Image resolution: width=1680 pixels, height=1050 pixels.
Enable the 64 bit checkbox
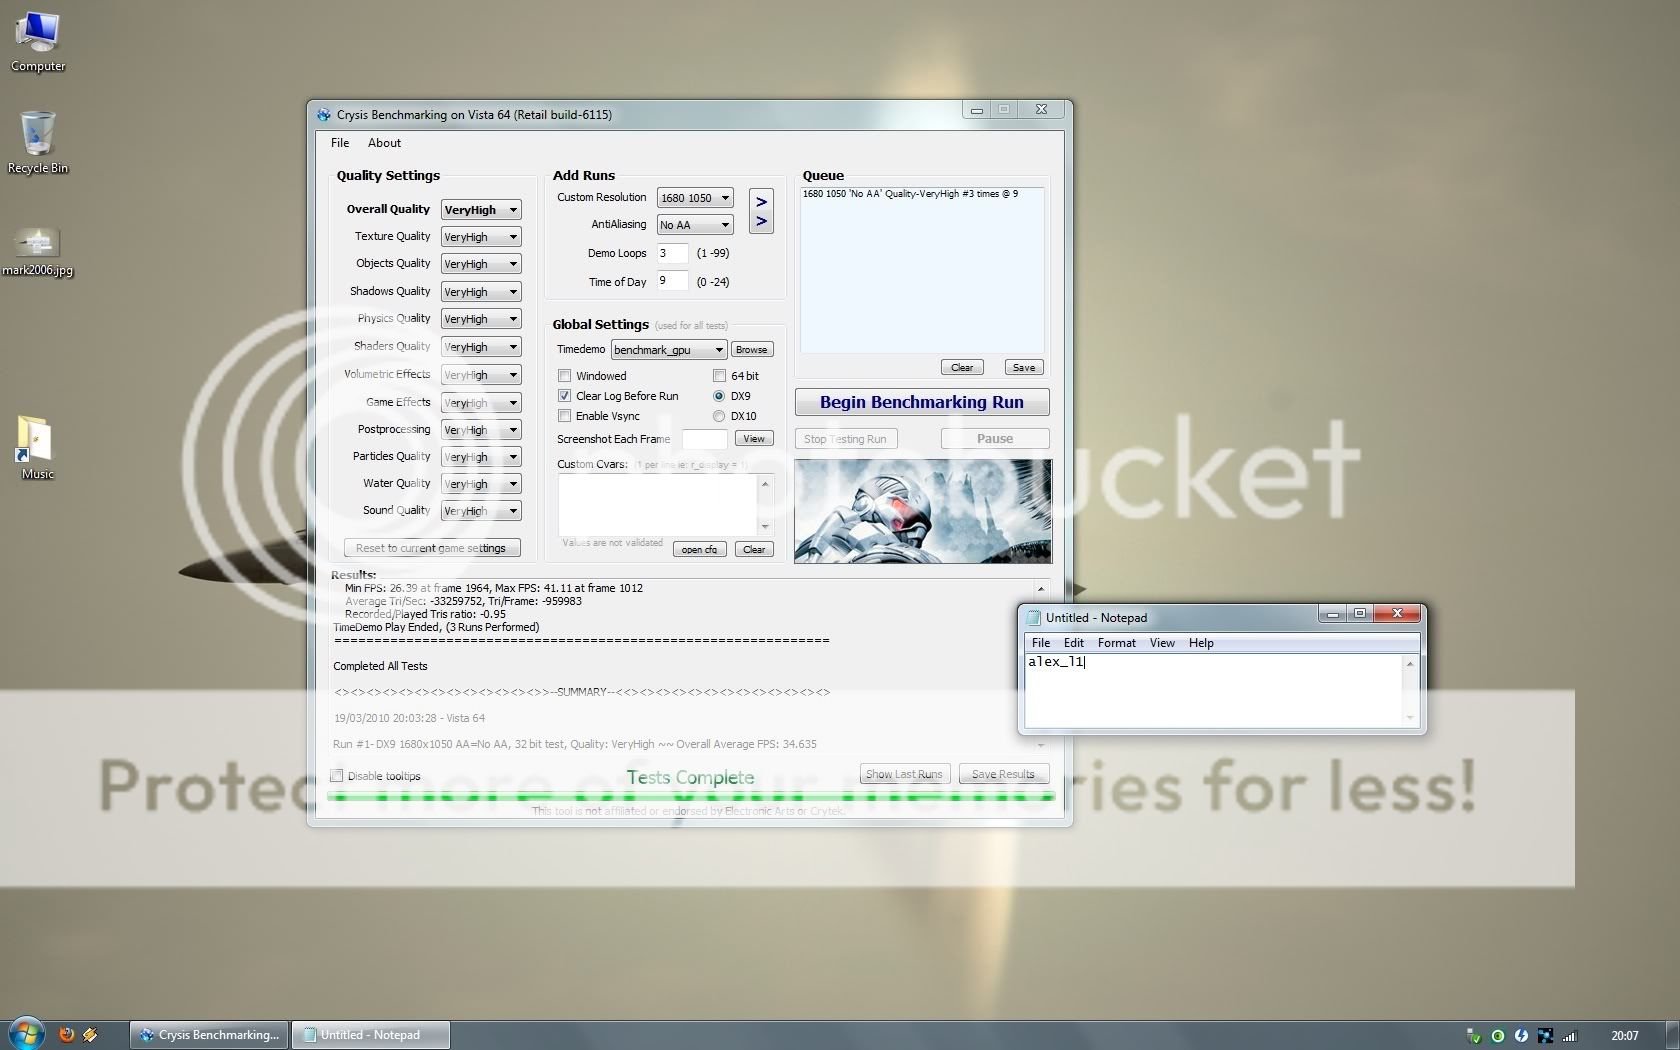[x=719, y=376]
